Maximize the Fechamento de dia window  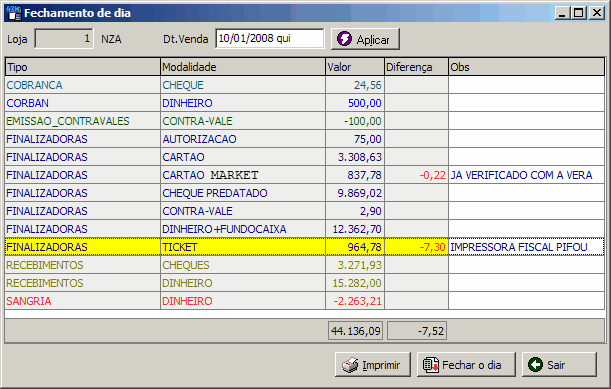579,13
